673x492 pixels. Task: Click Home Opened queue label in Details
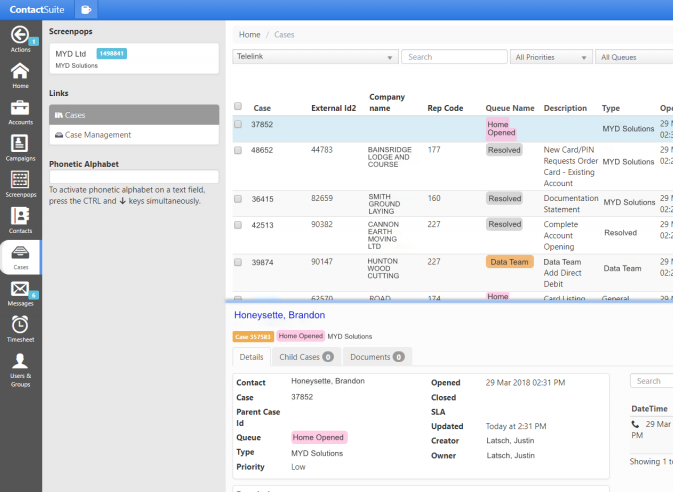click(x=318, y=437)
